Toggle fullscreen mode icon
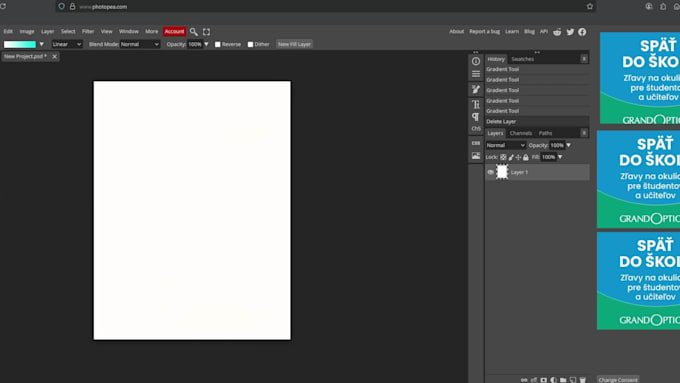The image size is (680, 383). [x=206, y=32]
